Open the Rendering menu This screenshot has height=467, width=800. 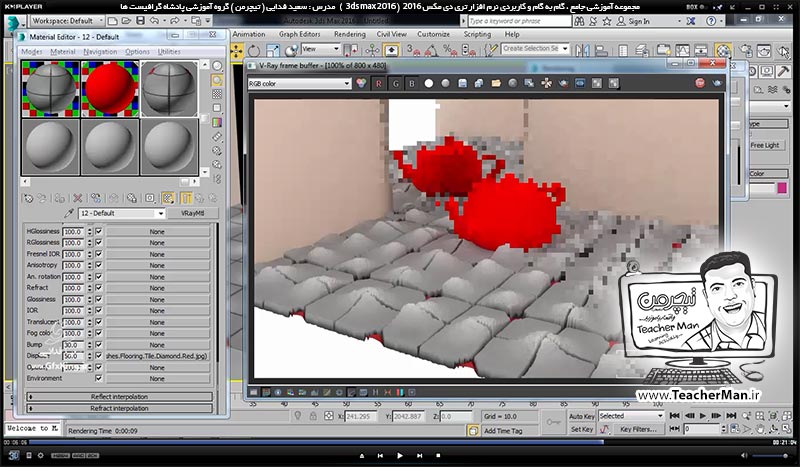(349, 34)
